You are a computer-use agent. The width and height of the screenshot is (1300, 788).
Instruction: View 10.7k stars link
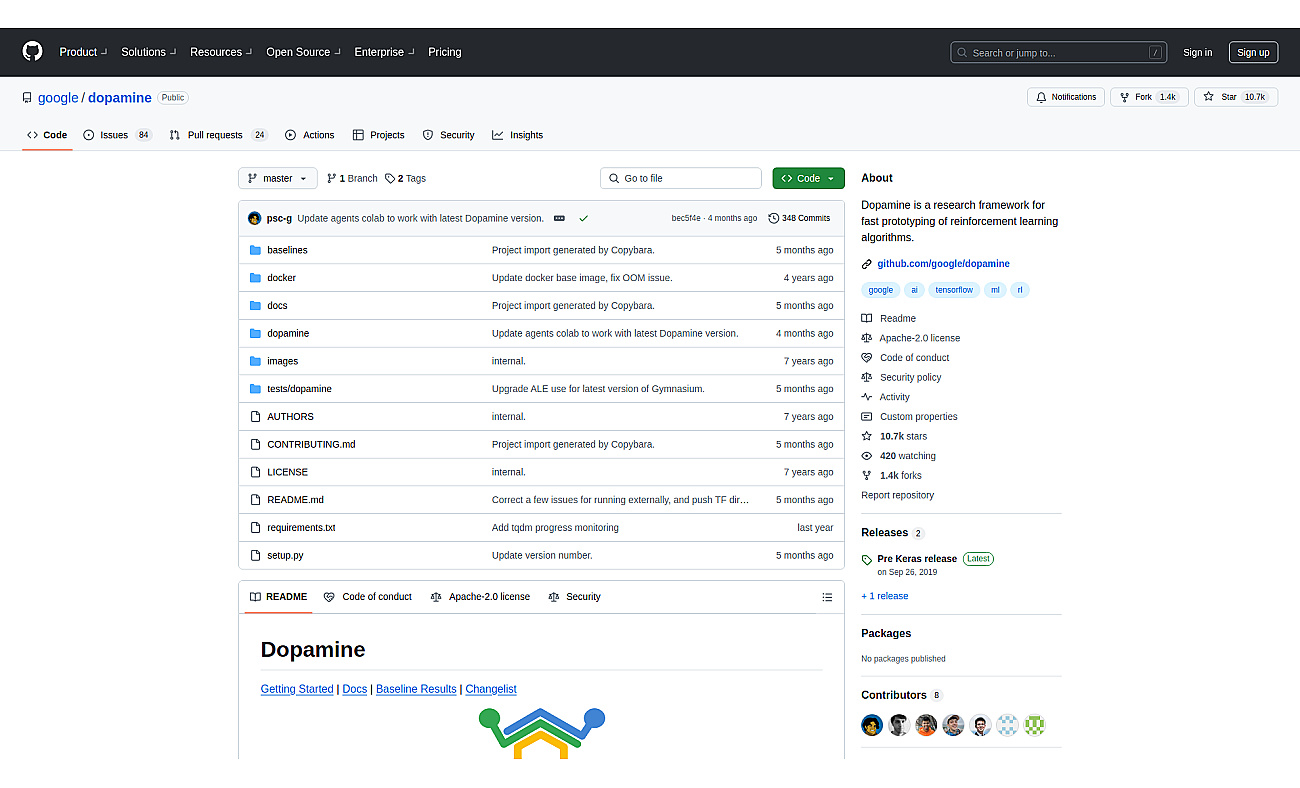[894, 436]
